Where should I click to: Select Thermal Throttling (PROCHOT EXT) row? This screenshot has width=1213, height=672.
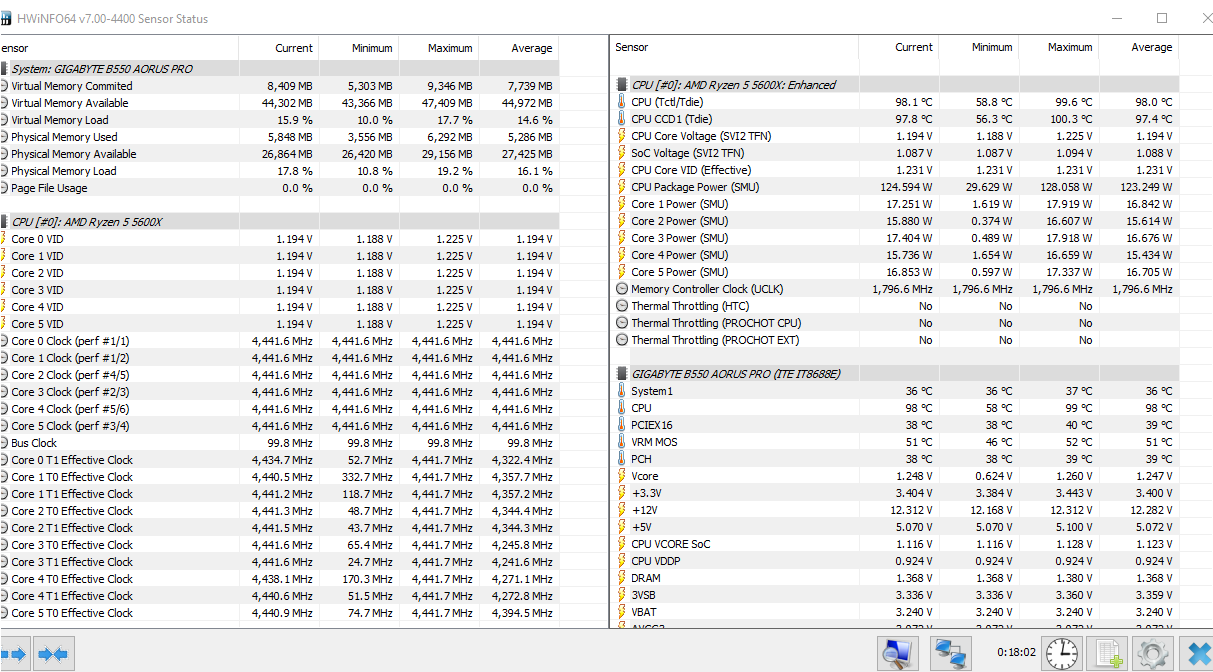coord(895,340)
